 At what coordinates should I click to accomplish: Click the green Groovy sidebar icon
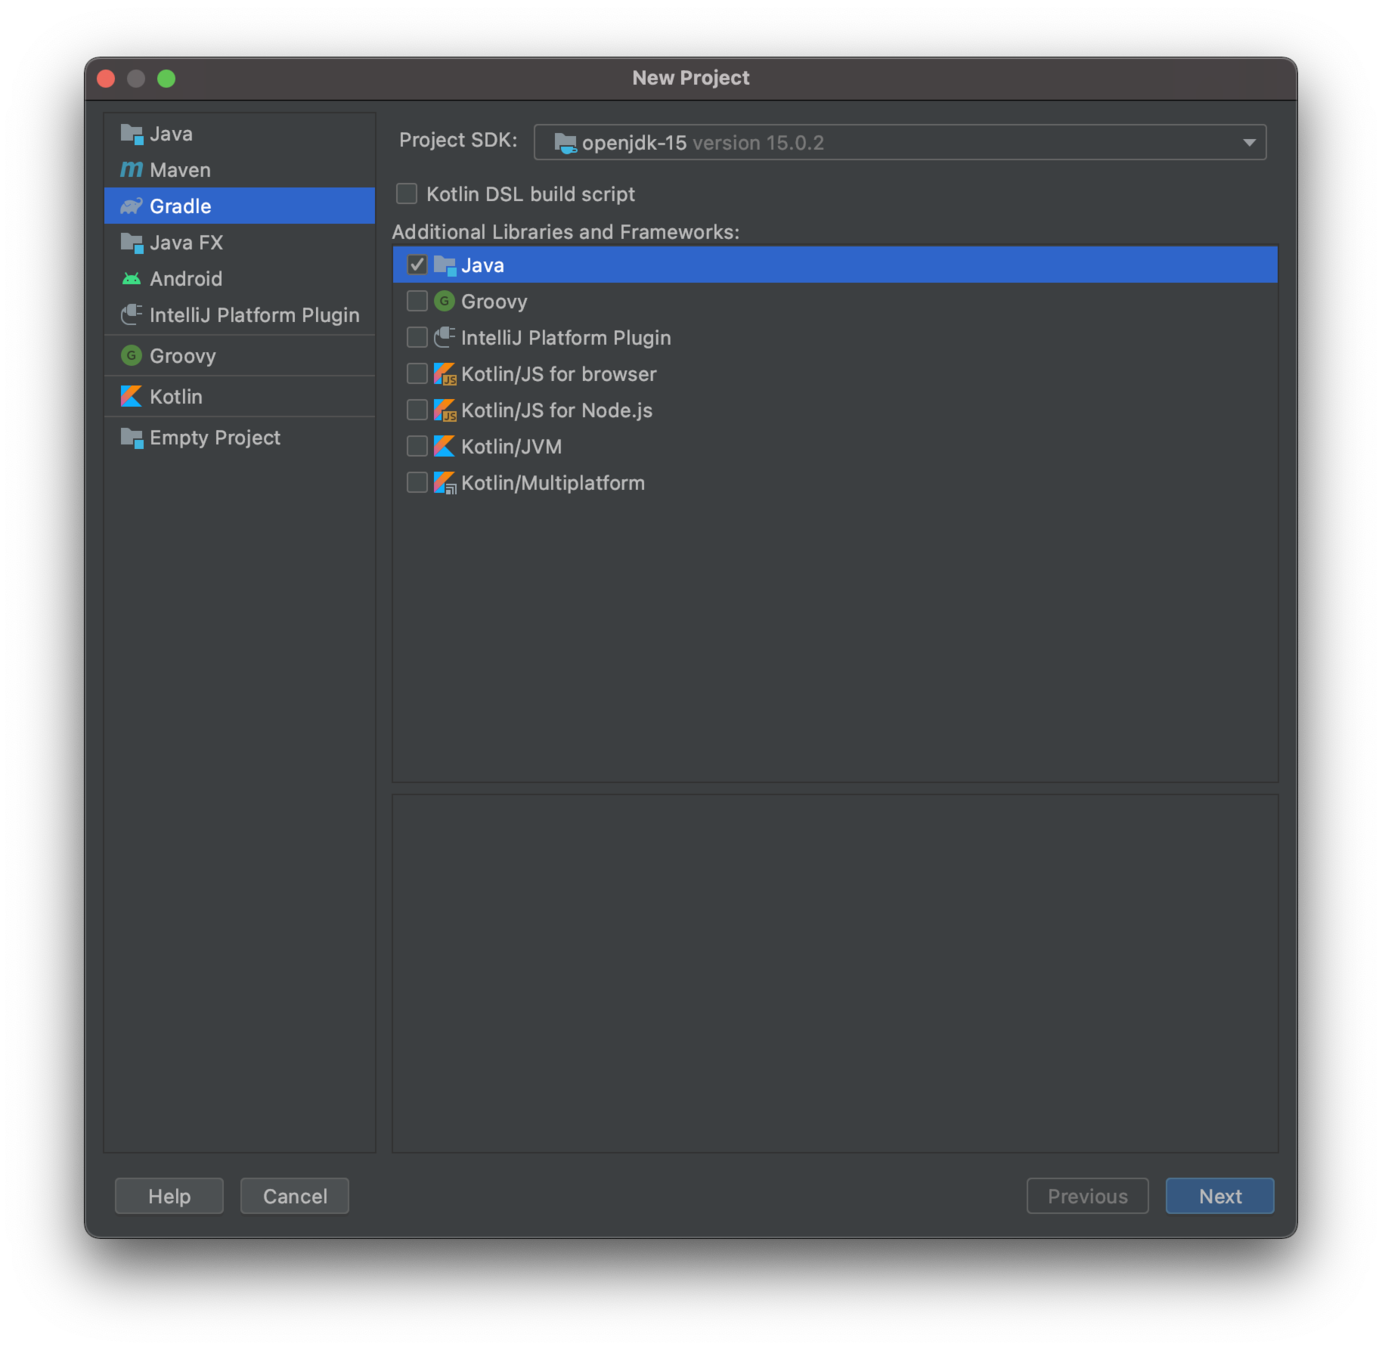(x=131, y=355)
